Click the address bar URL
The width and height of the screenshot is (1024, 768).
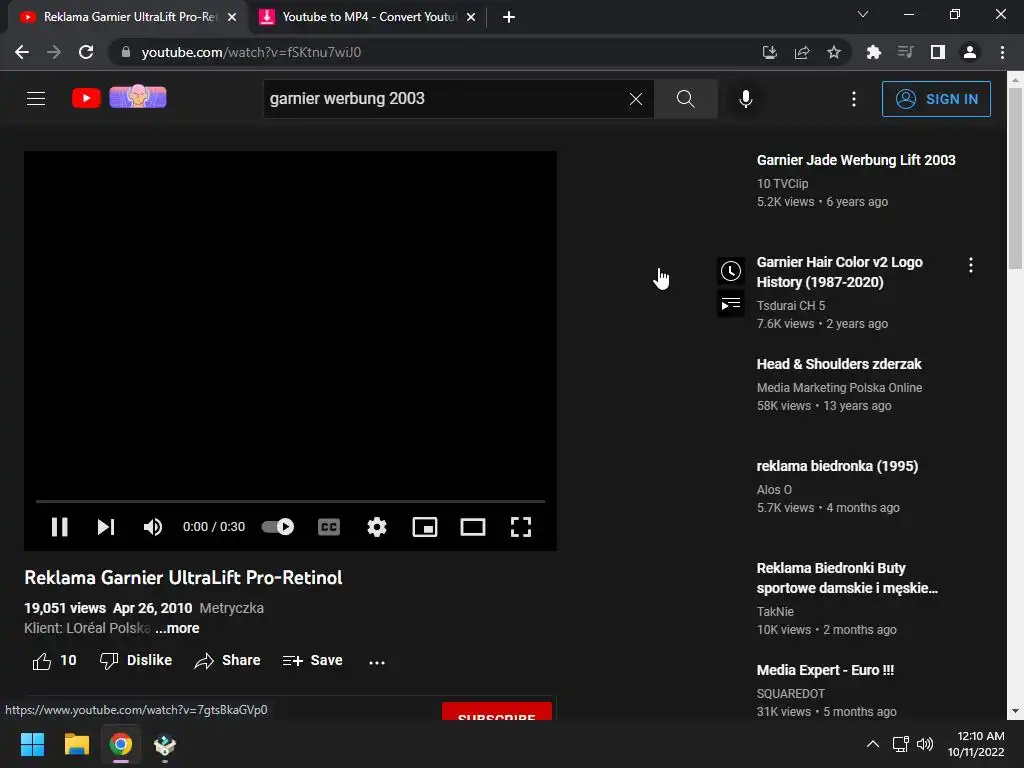[x=251, y=52]
